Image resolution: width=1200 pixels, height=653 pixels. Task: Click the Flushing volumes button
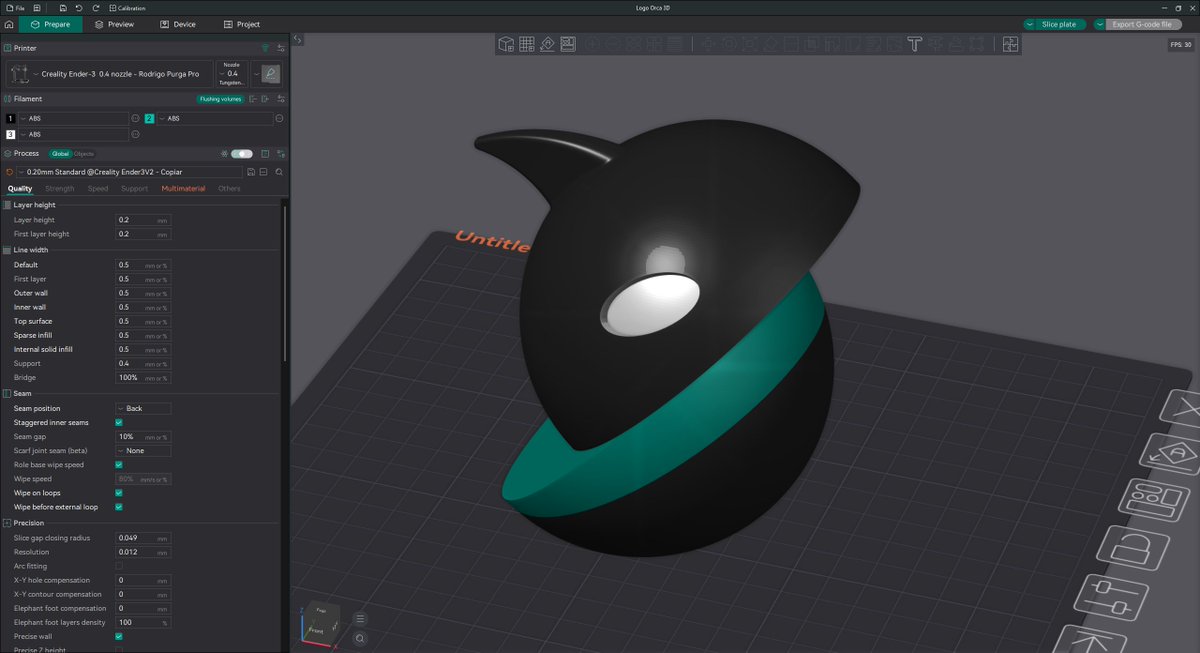pyautogui.click(x=221, y=99)
